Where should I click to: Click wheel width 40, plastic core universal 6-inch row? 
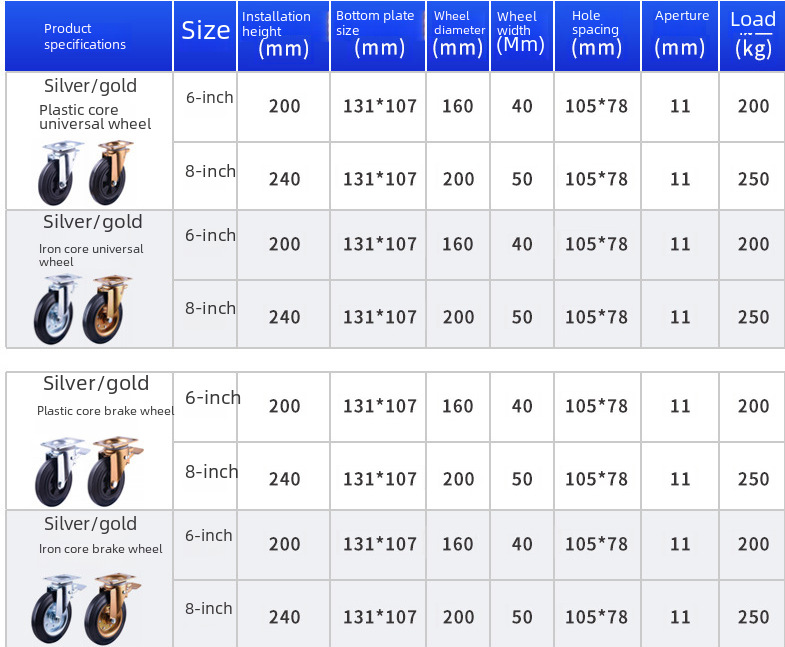click(x=522, y=106)
